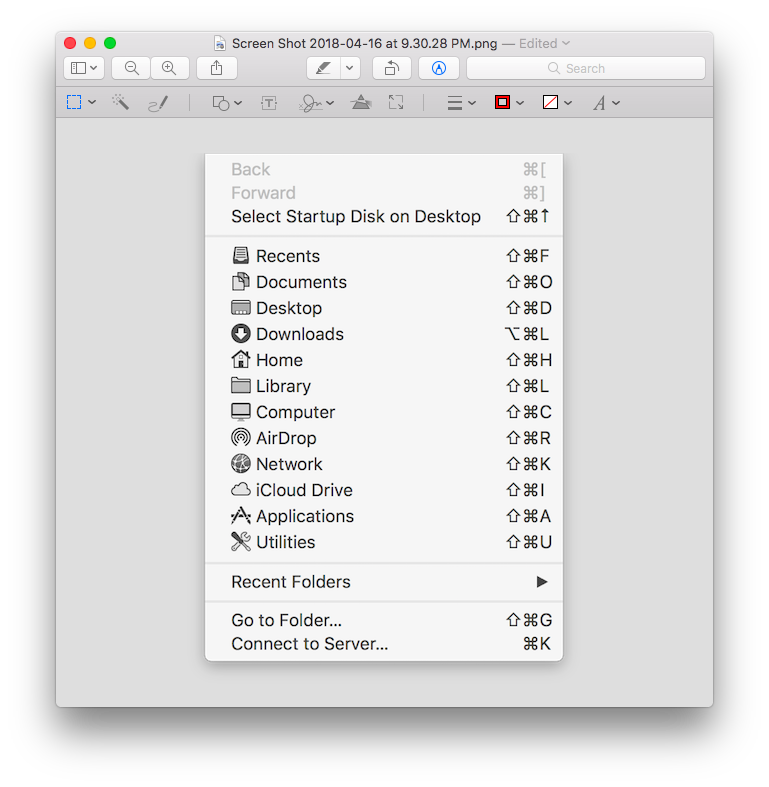Screen dimensions: 769x787
Task: Click the document title file icon
Action: pyautogui.click(x=220, y=44)
